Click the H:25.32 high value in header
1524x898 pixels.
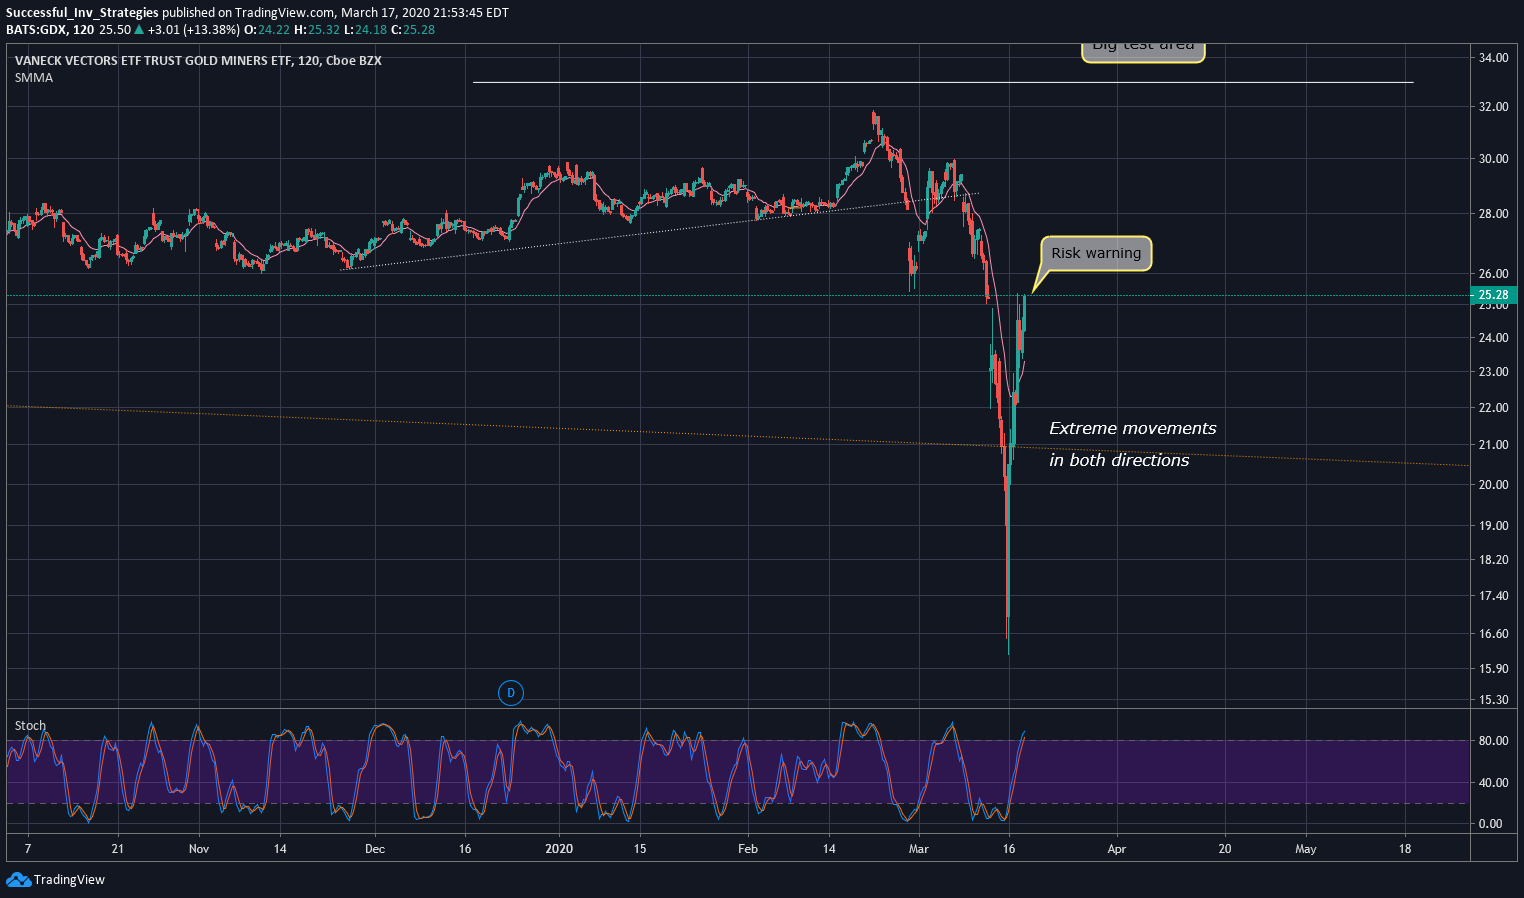pyautogui.click(x=317, y=29)
